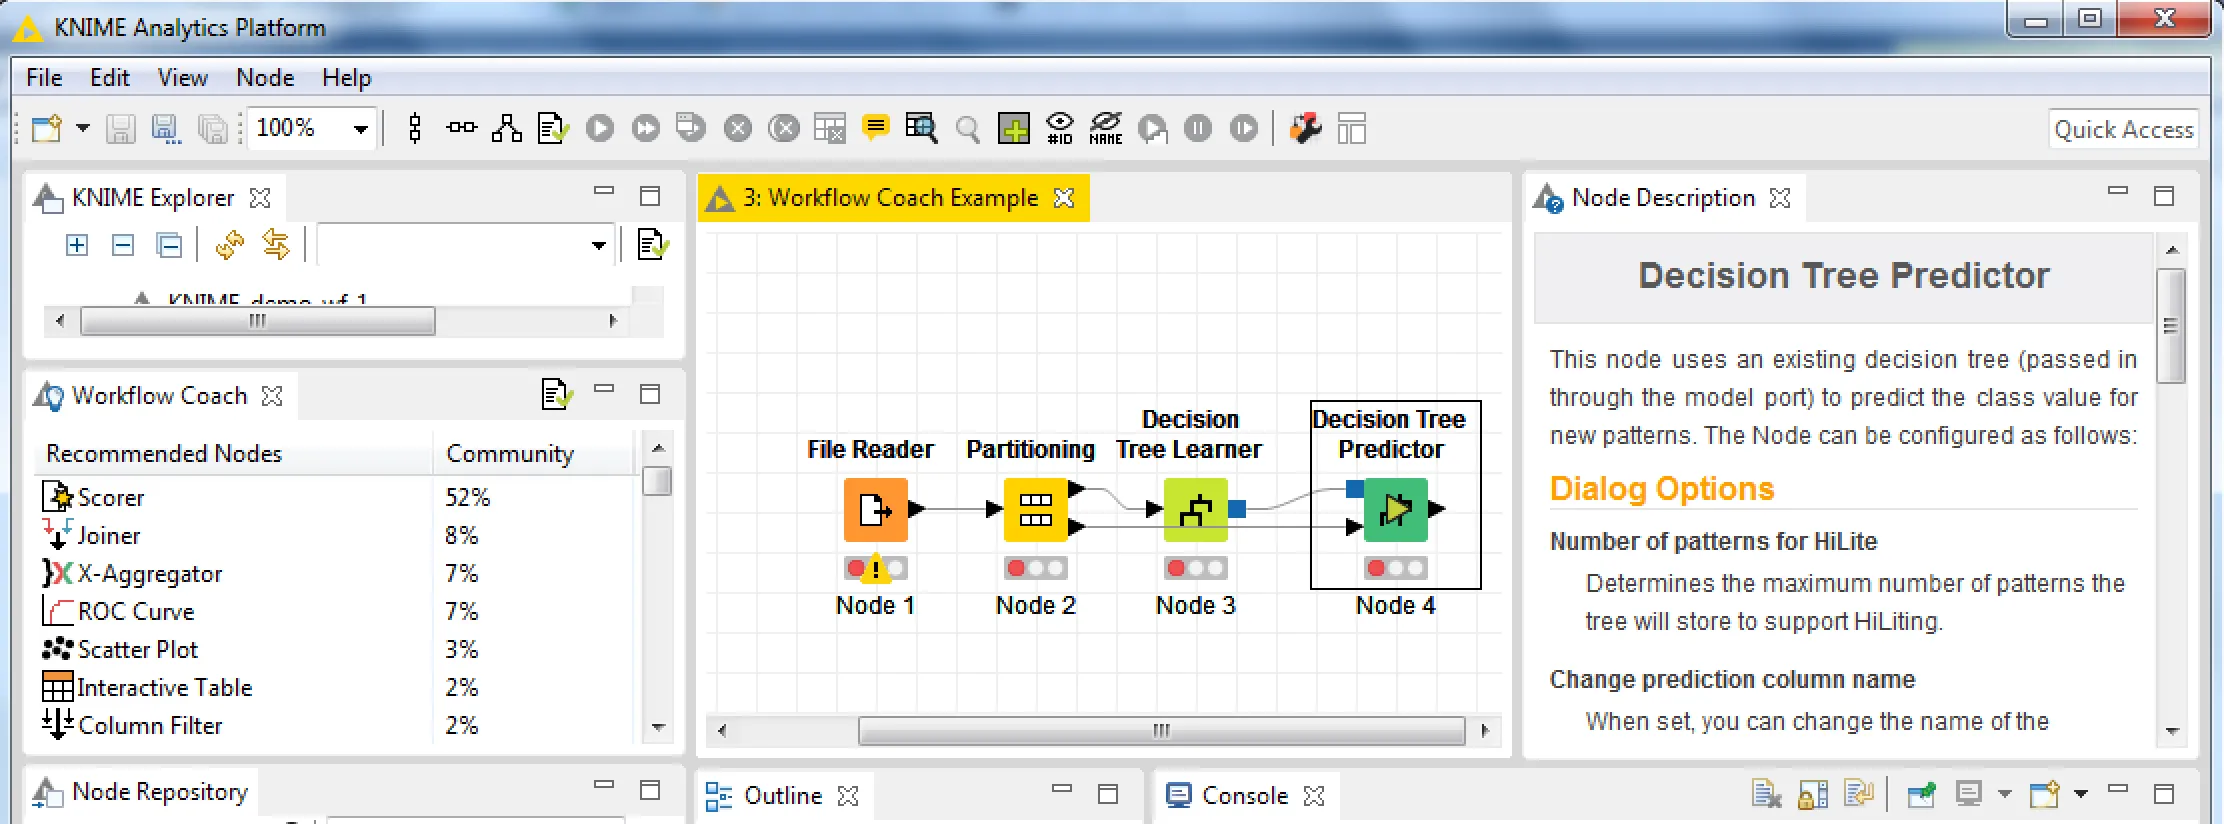Click the Workflow editor horizontal scrollbar

coord(1161,730)
